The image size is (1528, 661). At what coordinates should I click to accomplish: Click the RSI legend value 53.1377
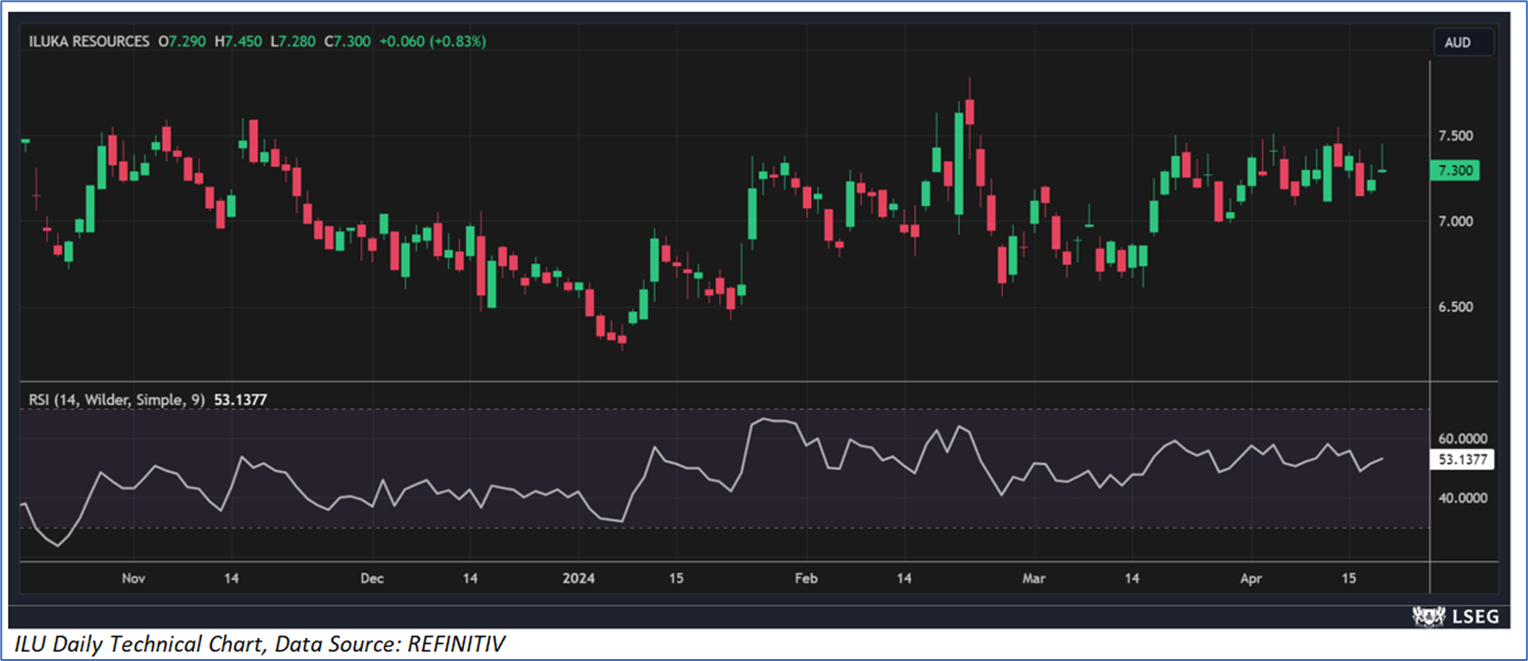(x=240, y=400)
